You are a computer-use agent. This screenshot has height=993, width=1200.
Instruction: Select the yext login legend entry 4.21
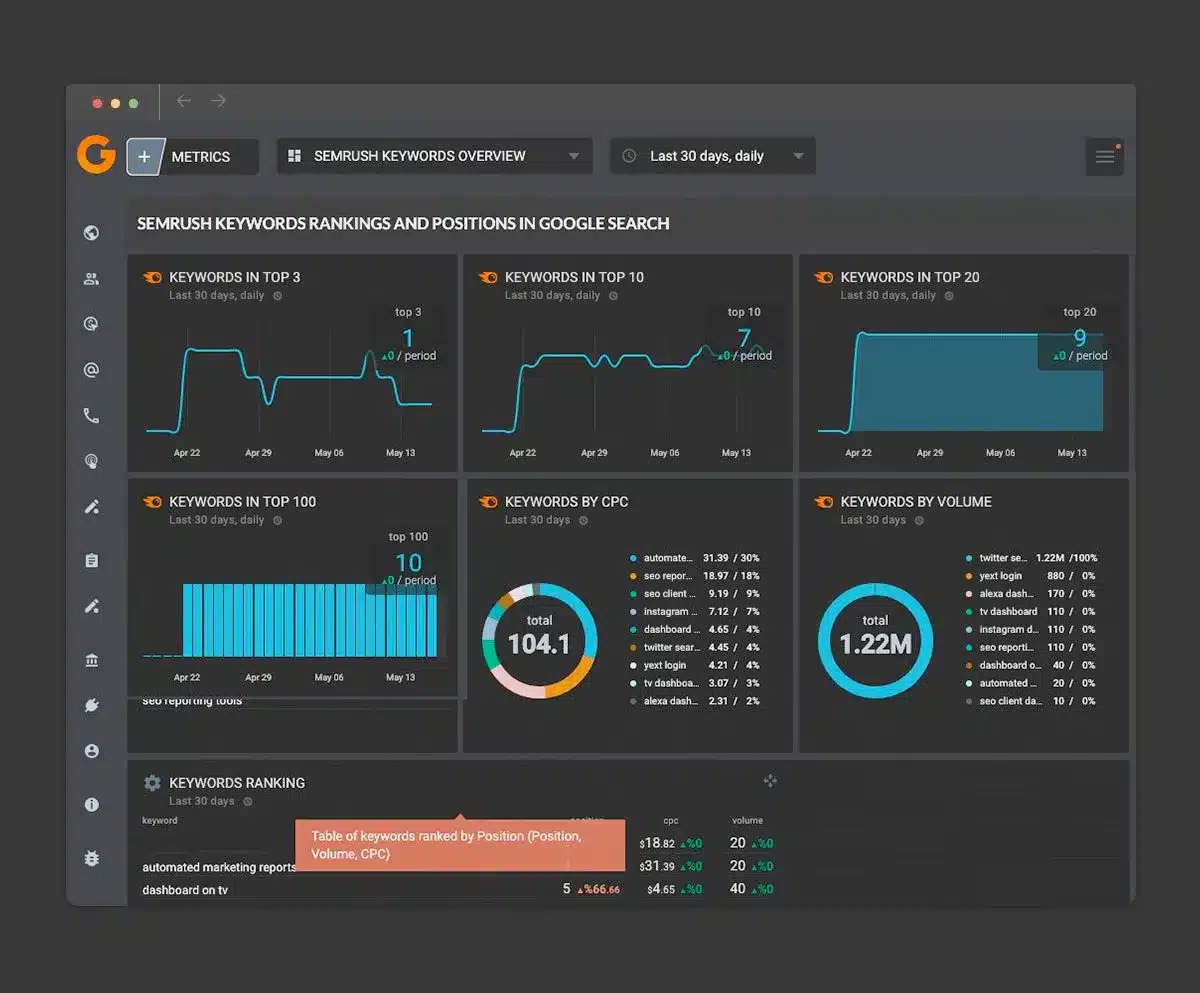click(x=695, y=665)
